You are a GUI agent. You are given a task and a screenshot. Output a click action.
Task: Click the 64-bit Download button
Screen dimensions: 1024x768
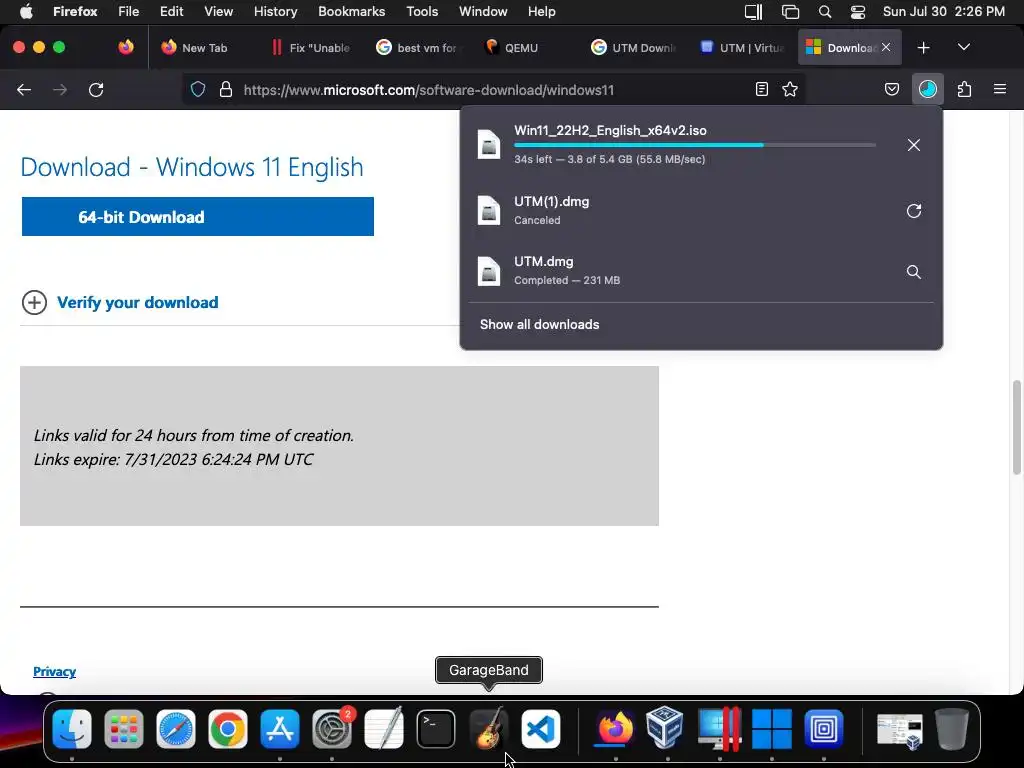pyautogui.click(x=198, y=217)
